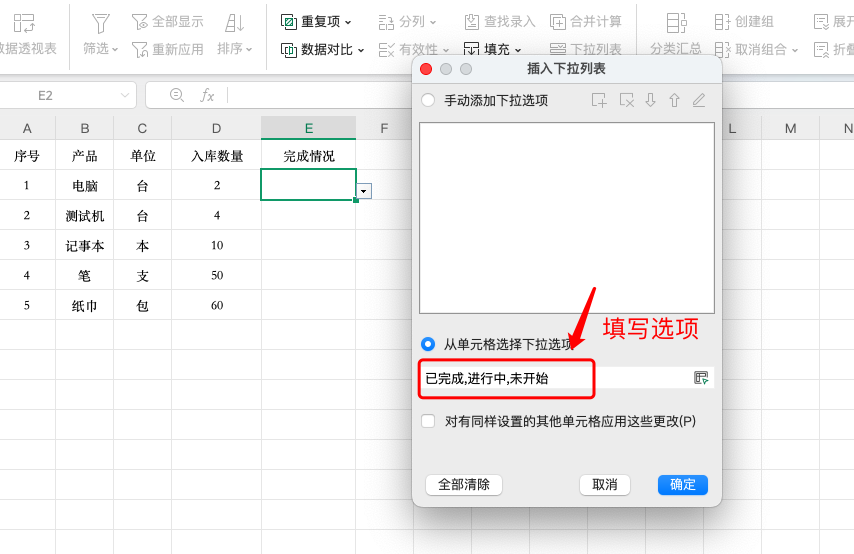Click the cell range selector icon
The height and width of the screenshot is (554, 854).
[x=701, y=378]
